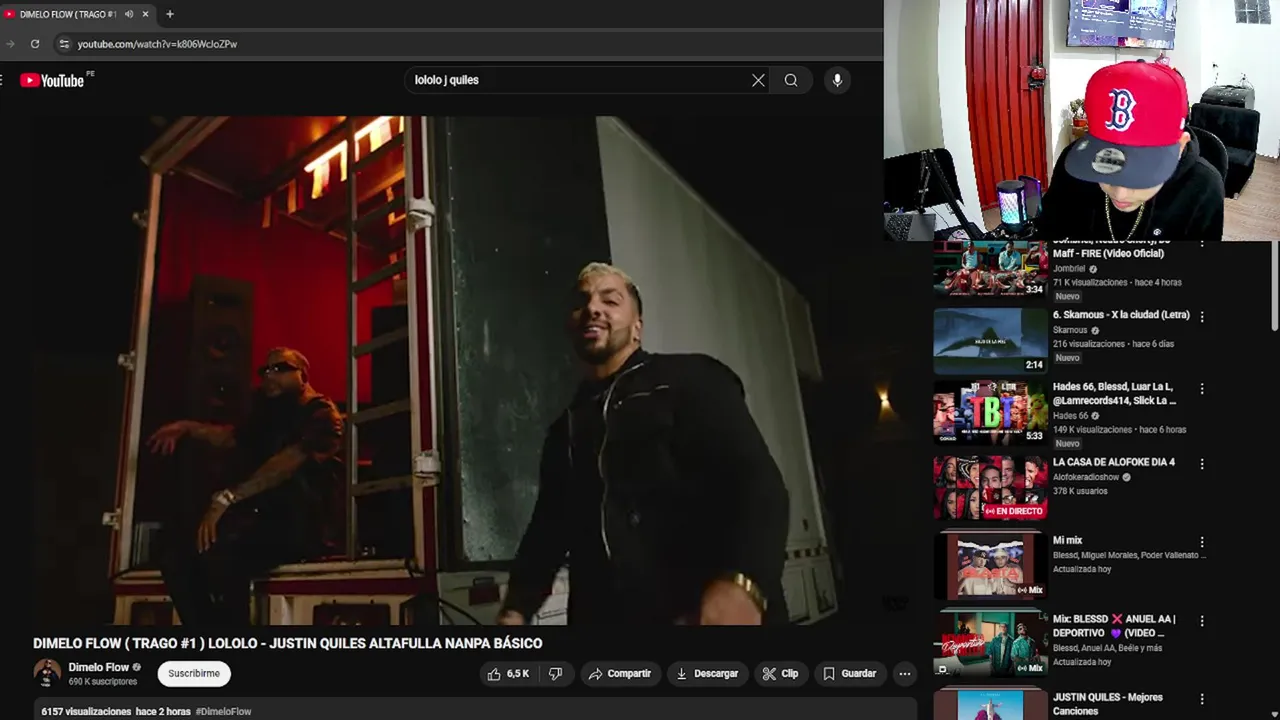Open options menu for FIRE video
Viewport: 1280px width, 720px height.
(1202, 246)
